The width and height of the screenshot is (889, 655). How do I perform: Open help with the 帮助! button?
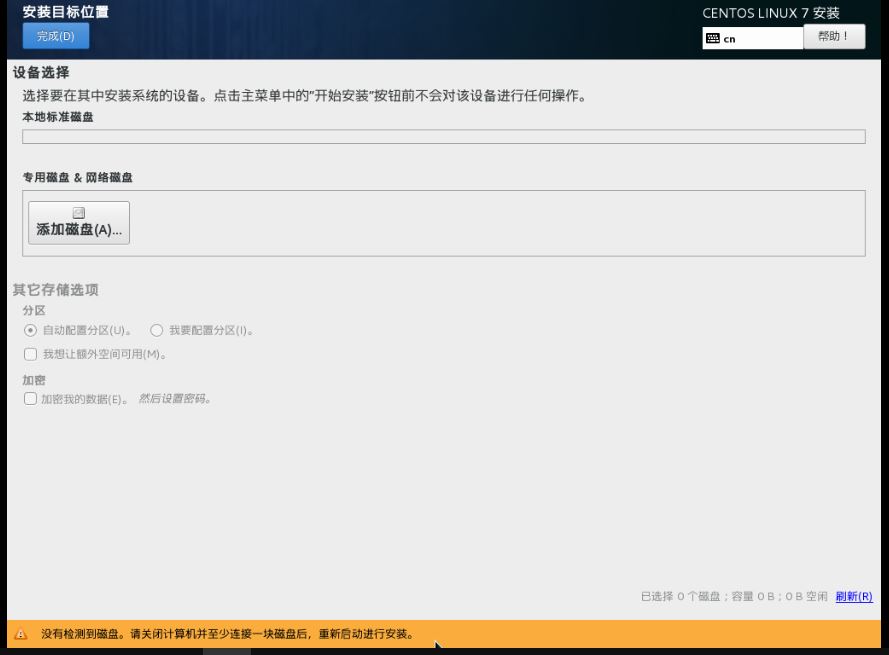click(x=834, y=36)
